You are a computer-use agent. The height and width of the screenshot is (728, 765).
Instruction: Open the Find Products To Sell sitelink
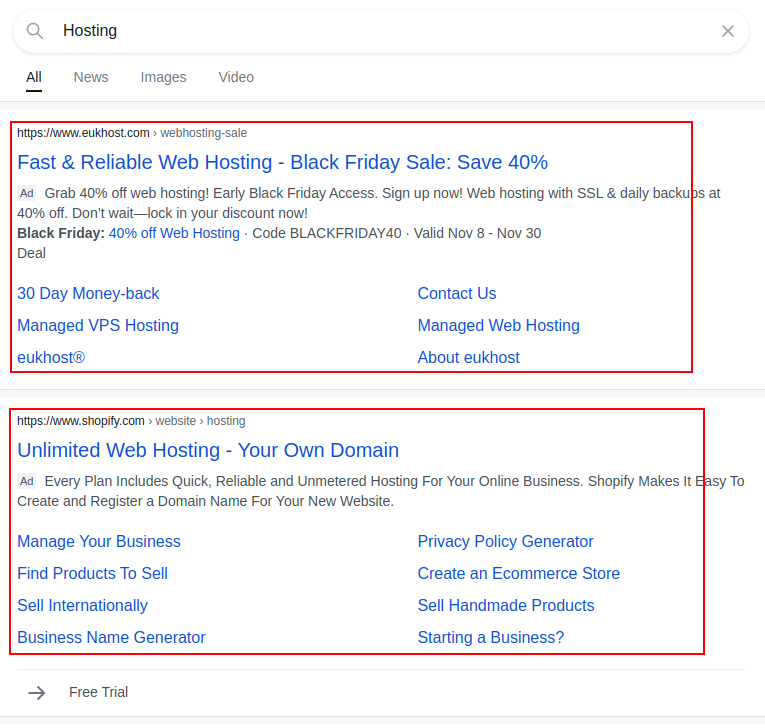pyautogui.click(x=92, y=573)
